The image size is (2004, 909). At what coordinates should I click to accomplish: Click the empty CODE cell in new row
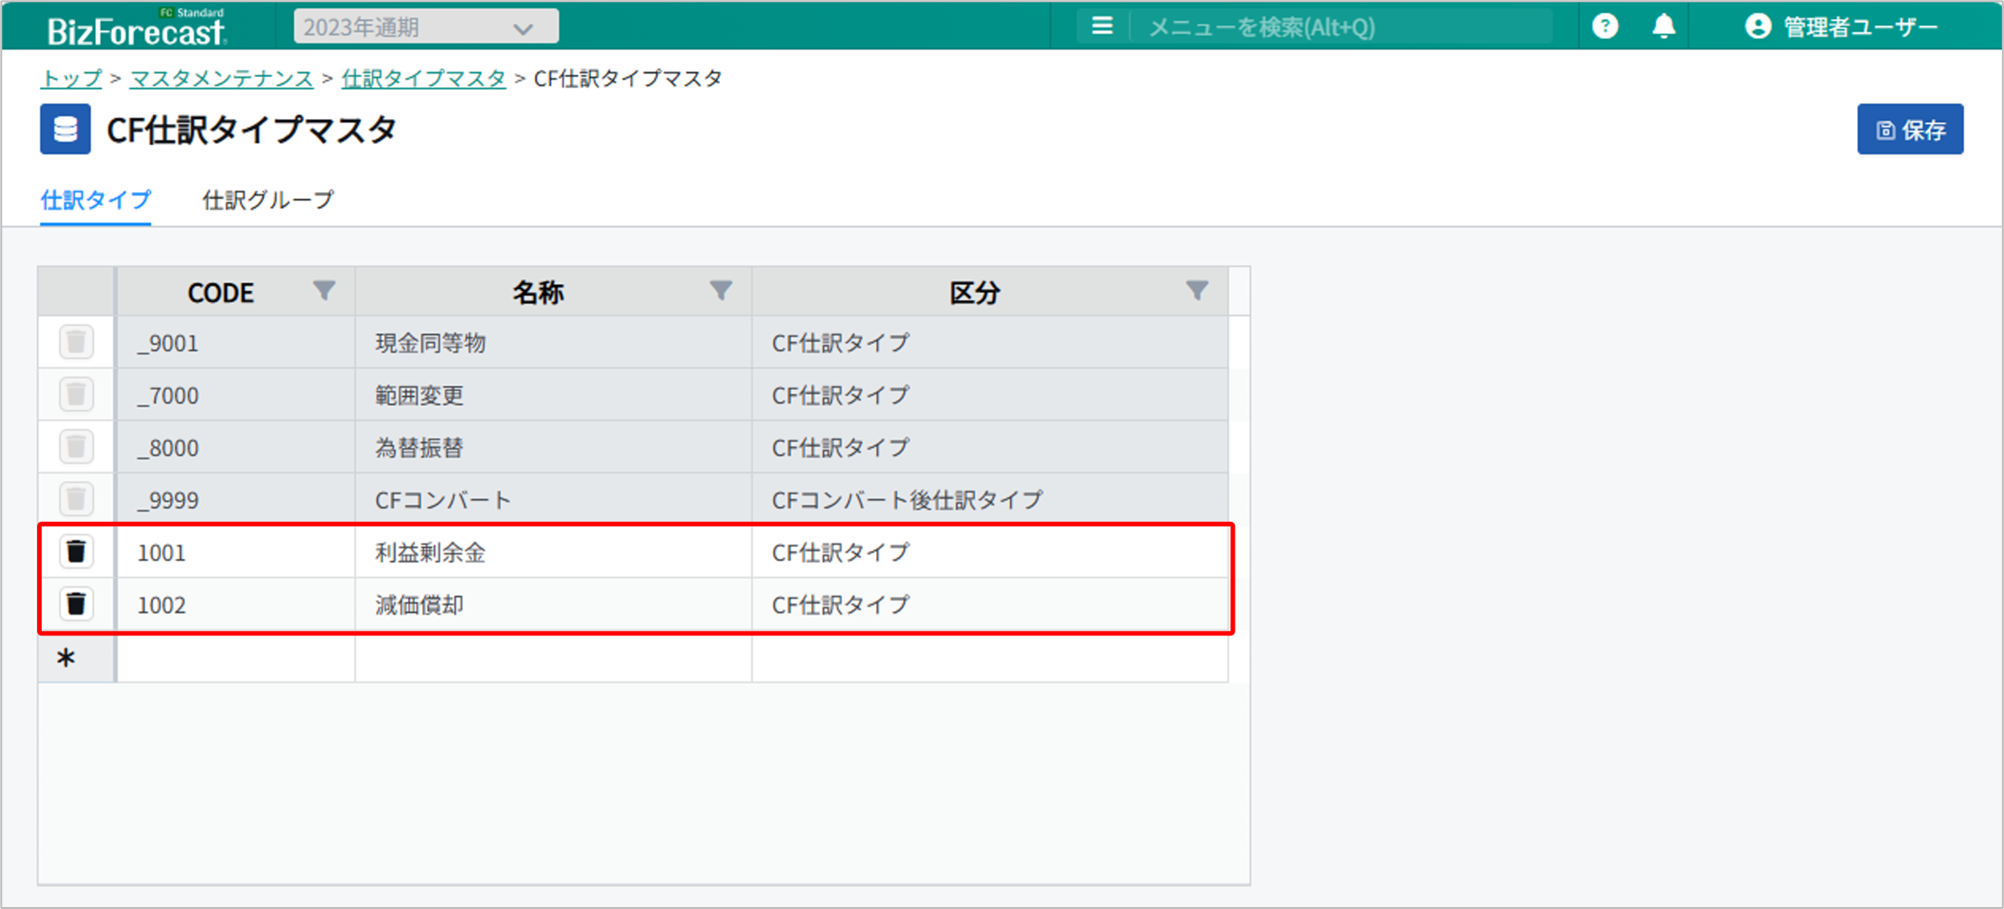(236, 659)
